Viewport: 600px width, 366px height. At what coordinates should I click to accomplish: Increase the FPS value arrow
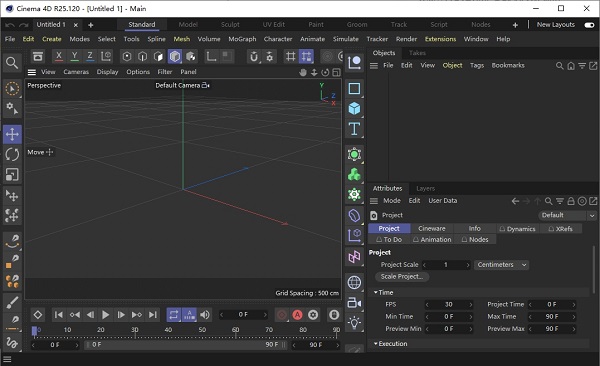pyautogui.click(x=471, y=305)
